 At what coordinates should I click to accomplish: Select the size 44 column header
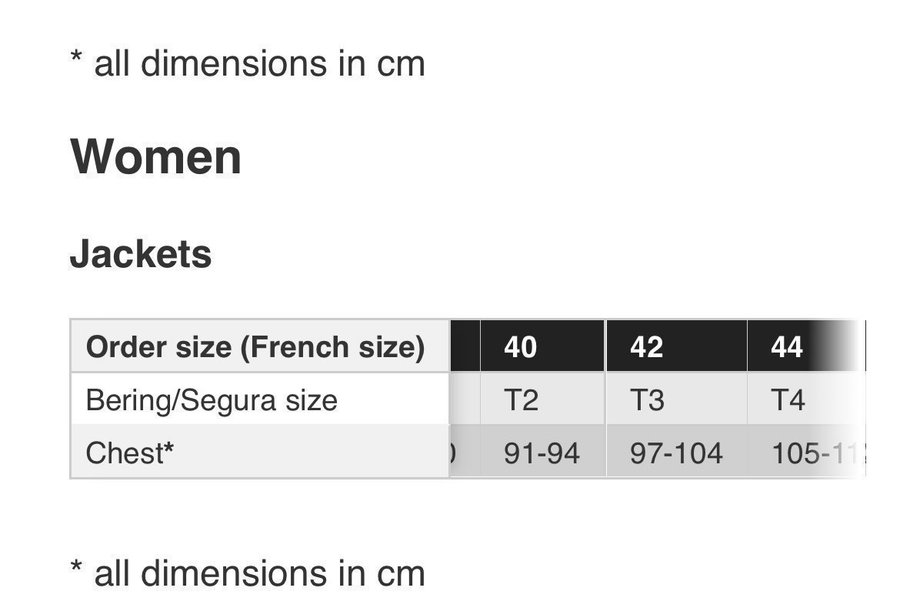pyautogui.click(x=806, y=346)
